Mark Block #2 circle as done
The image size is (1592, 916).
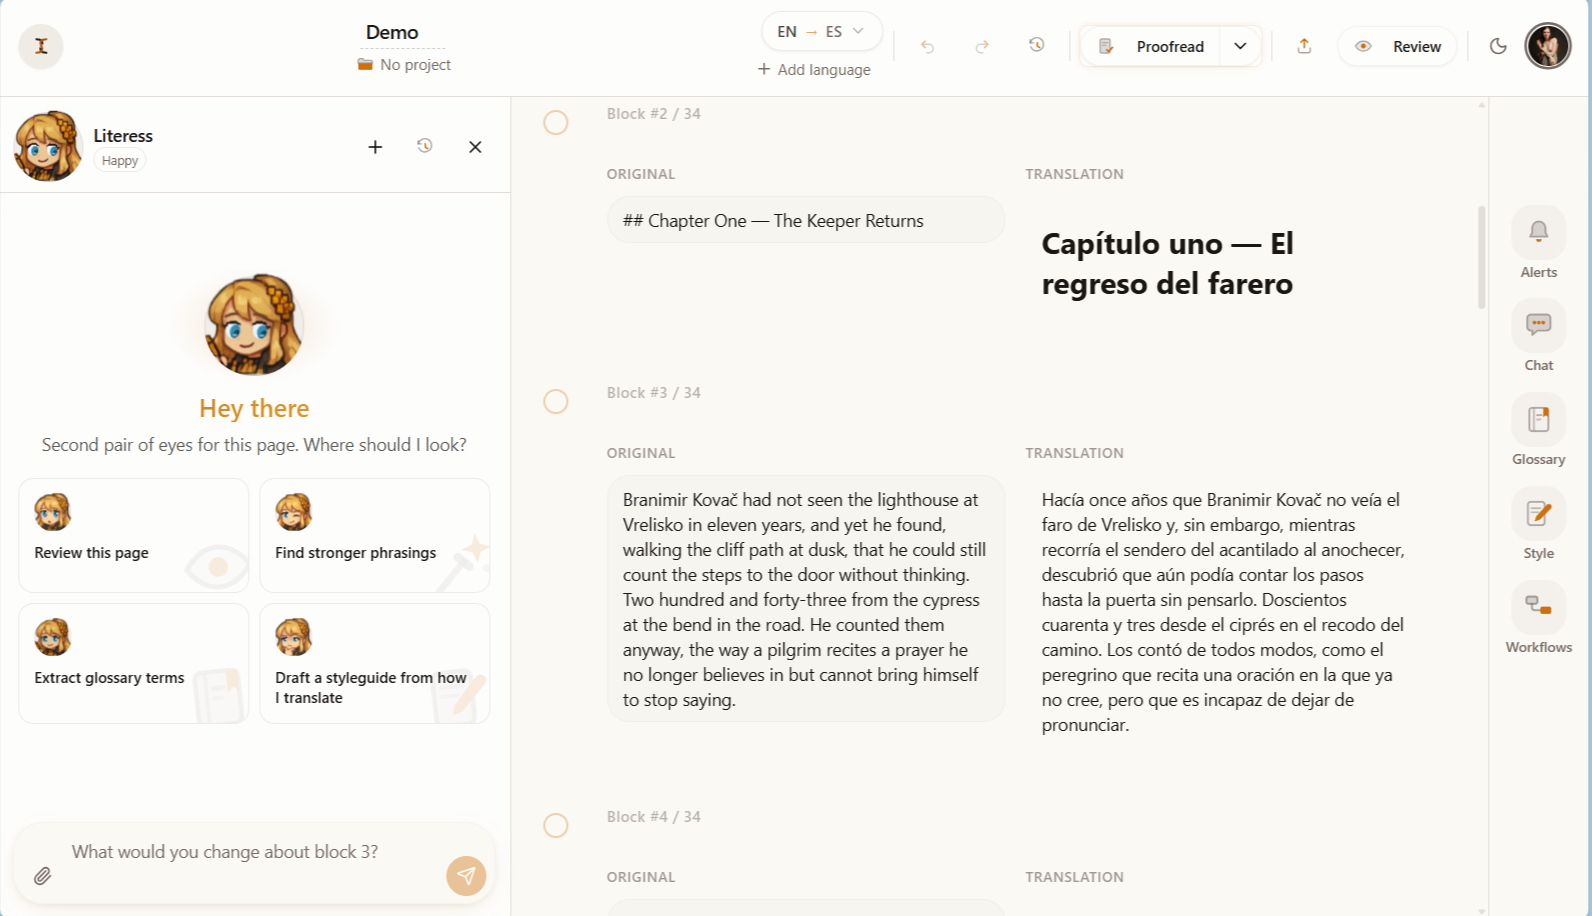[x=556, y=123]
